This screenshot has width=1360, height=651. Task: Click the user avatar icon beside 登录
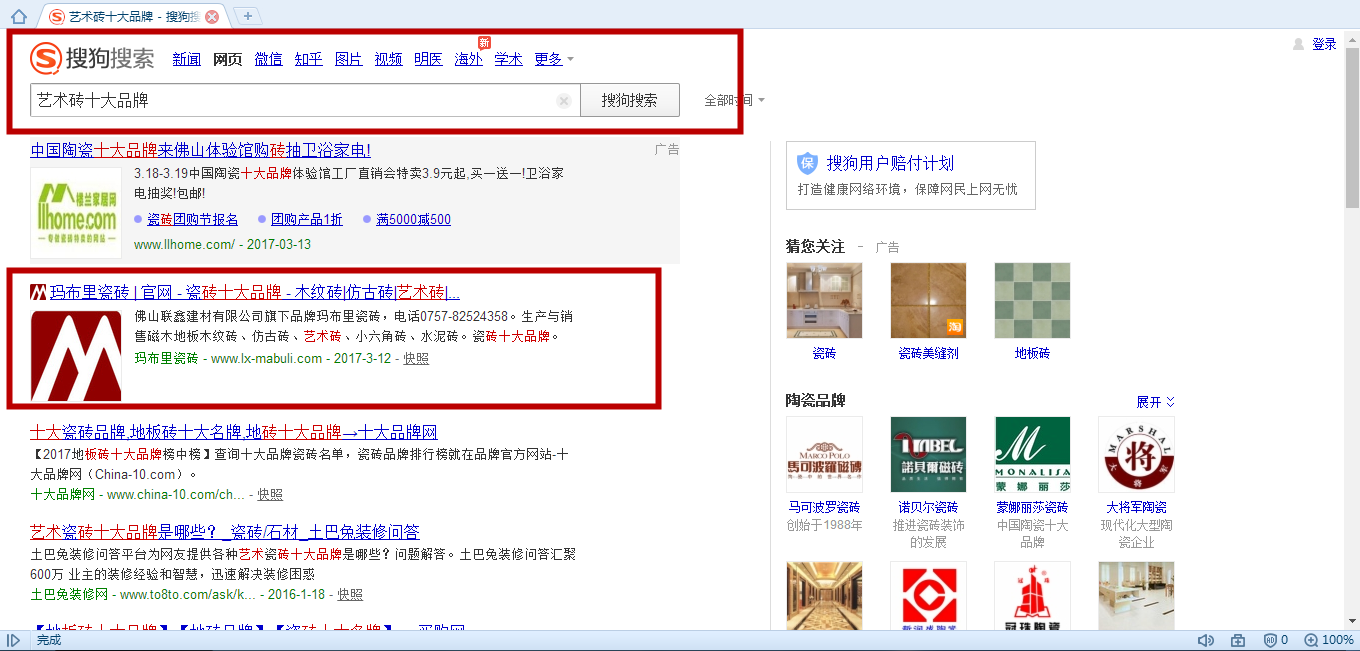click(x=1299, y=44)
